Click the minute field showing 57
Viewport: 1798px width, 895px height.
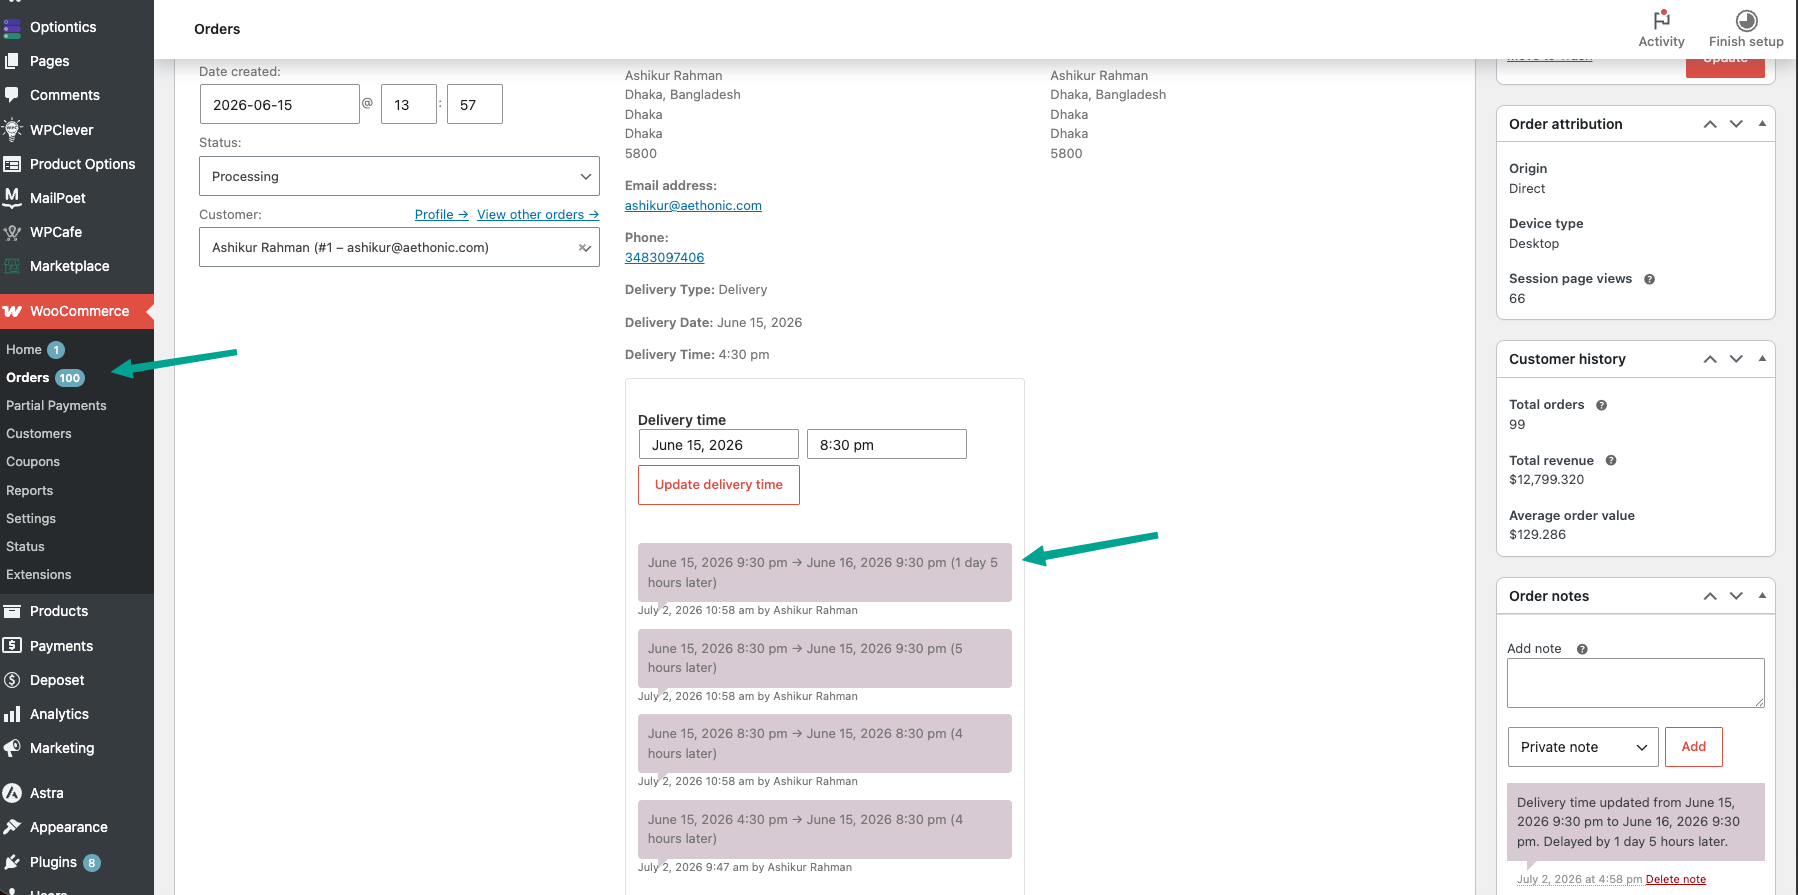475,104
